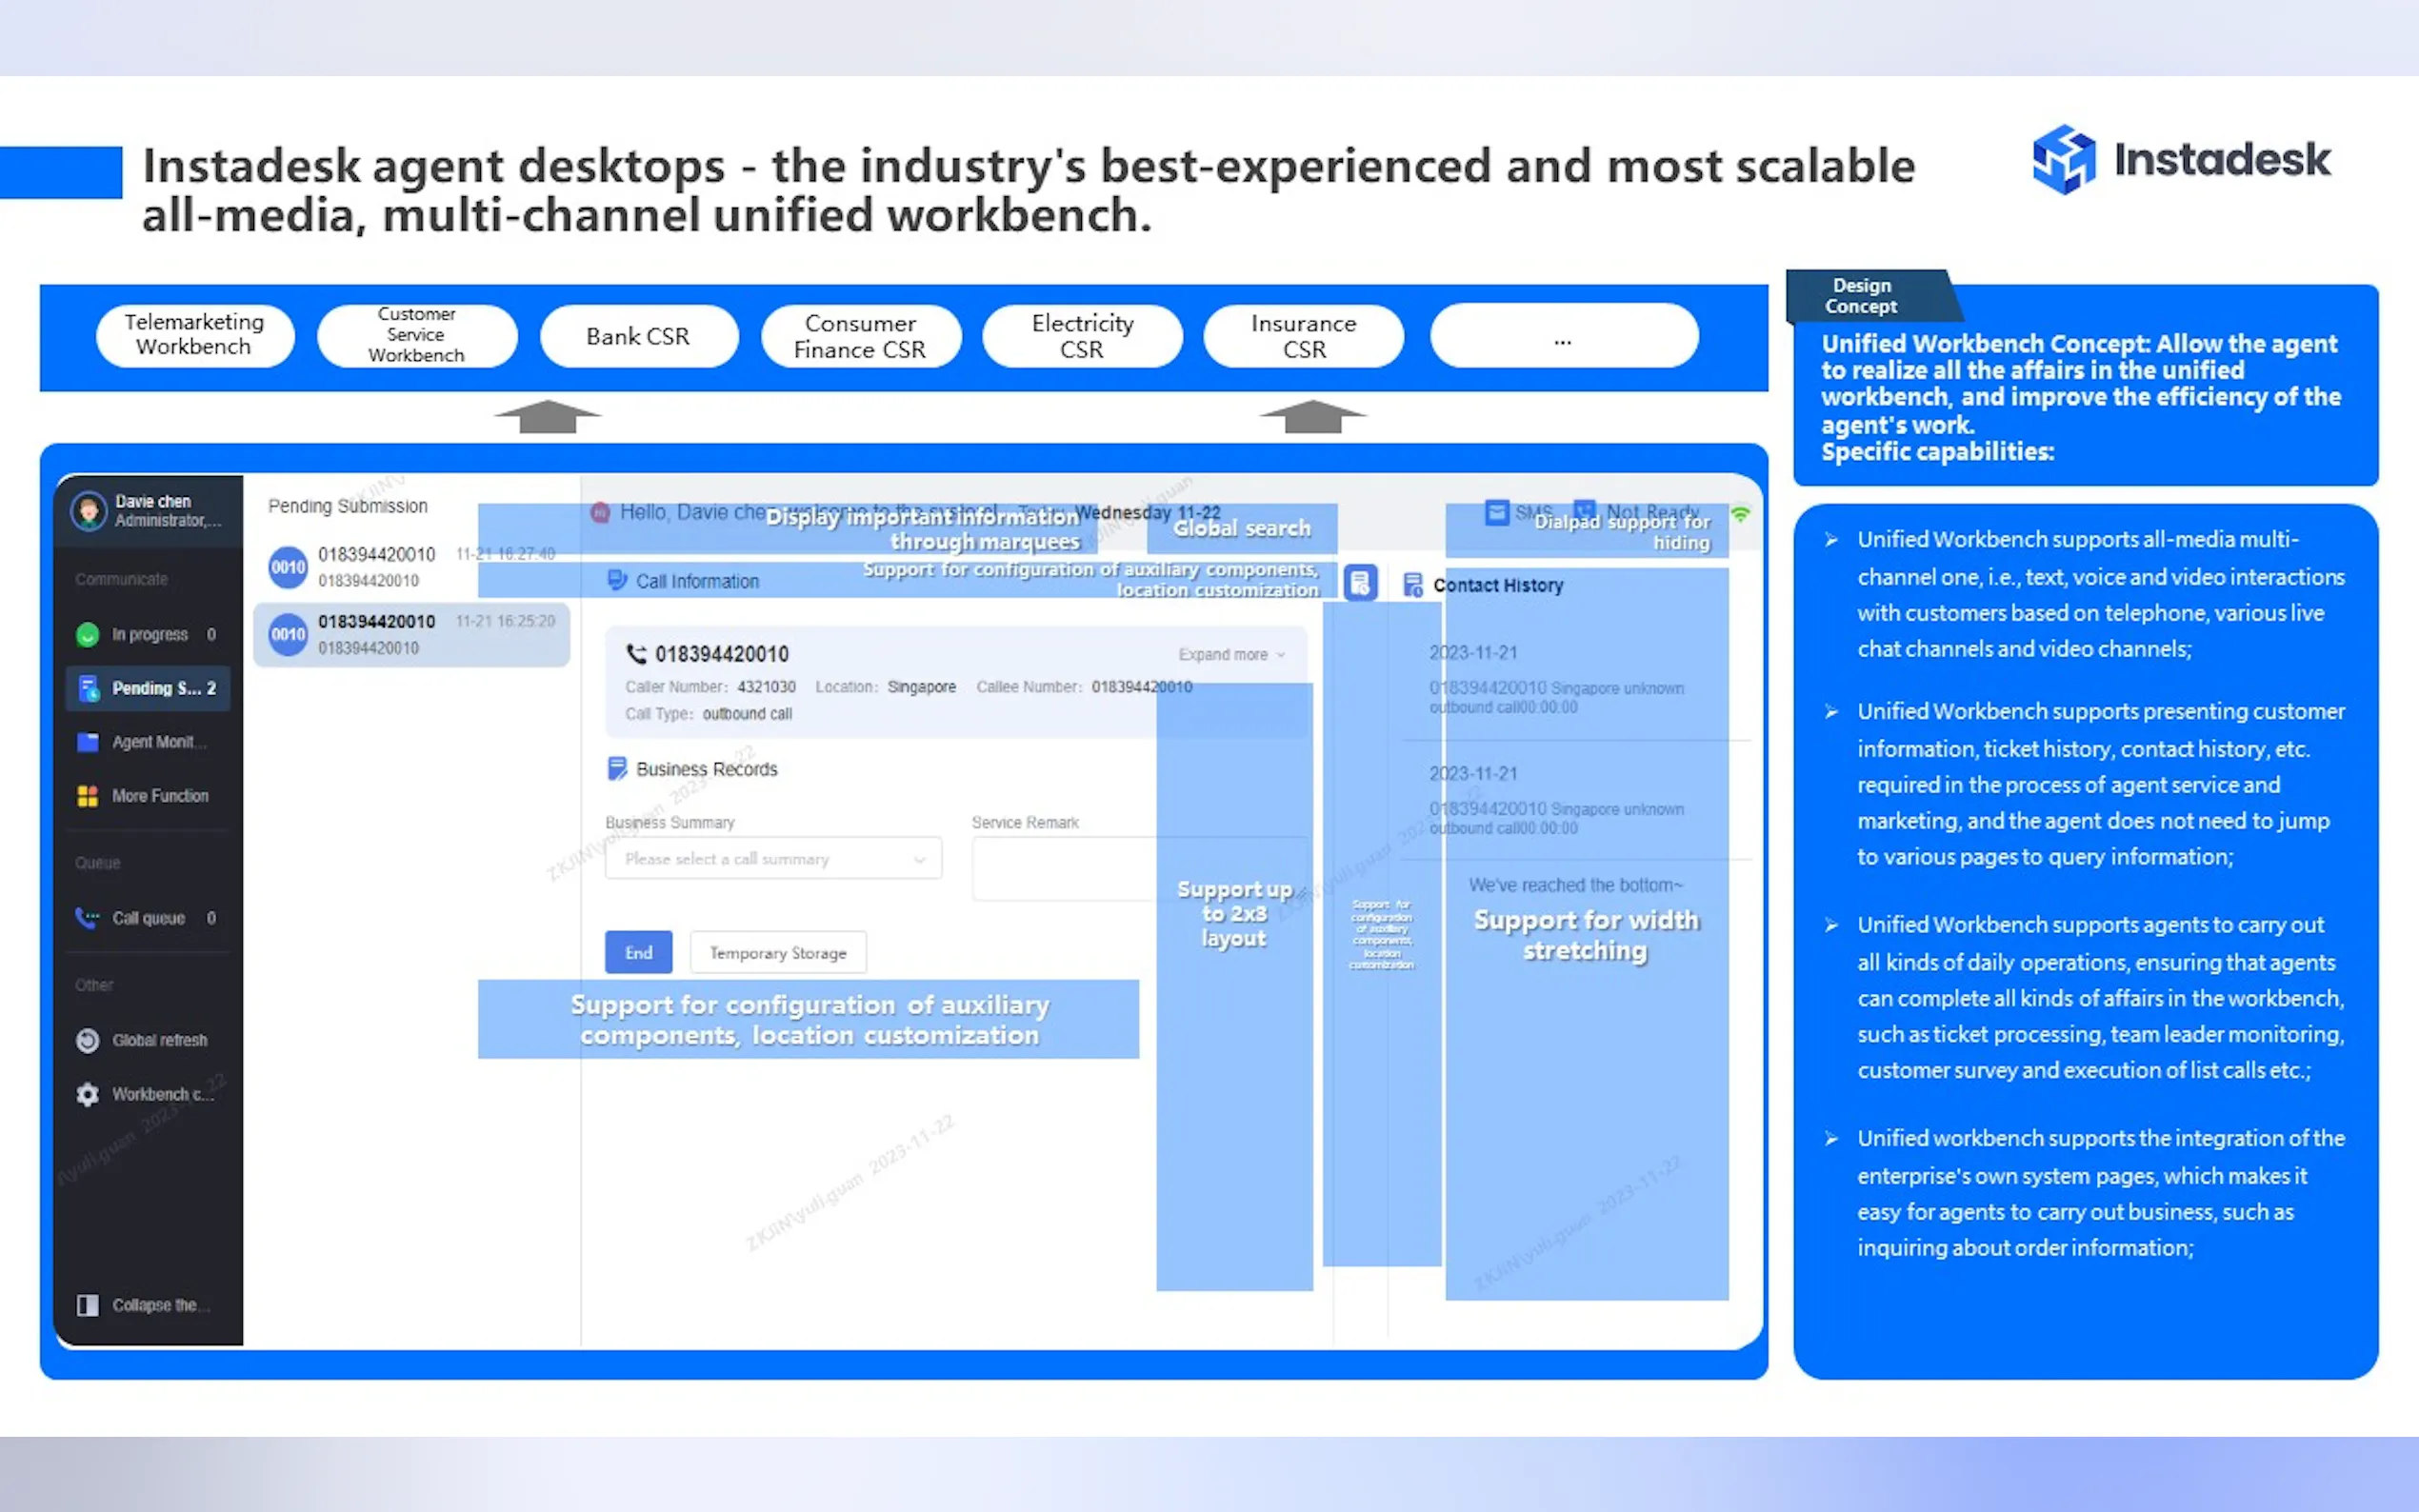The height and width of the screenshot is (1512, 2419).
Task: Click the Location Singapore value
Action: [x=921, y=687]
